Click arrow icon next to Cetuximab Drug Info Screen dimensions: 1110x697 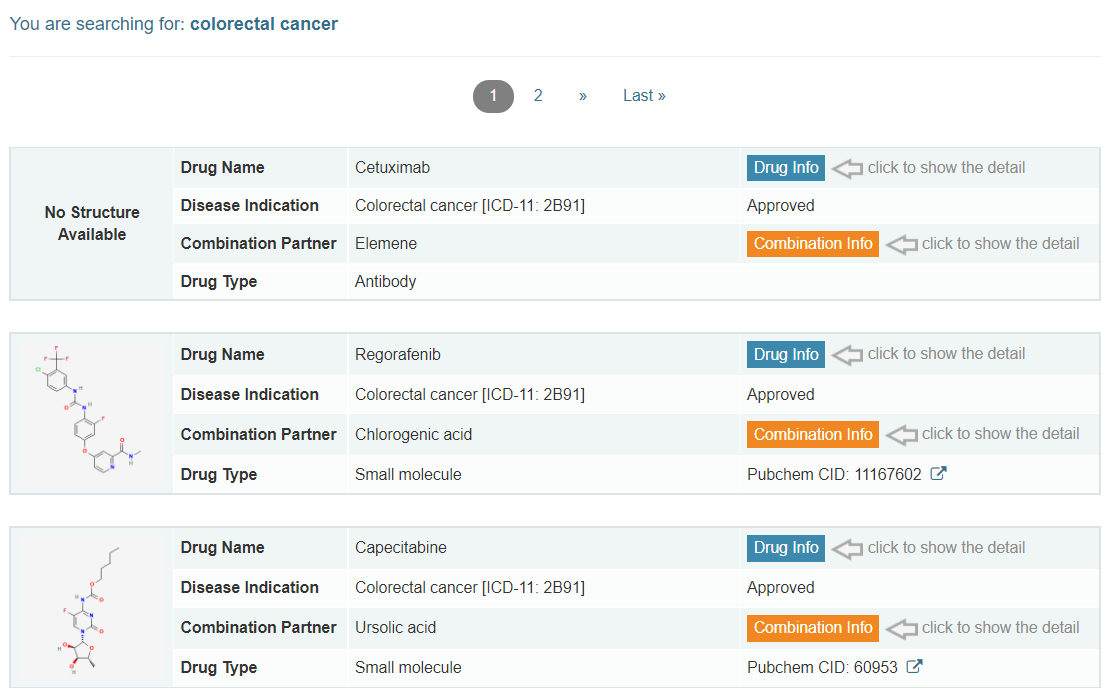tap(847, 168)
